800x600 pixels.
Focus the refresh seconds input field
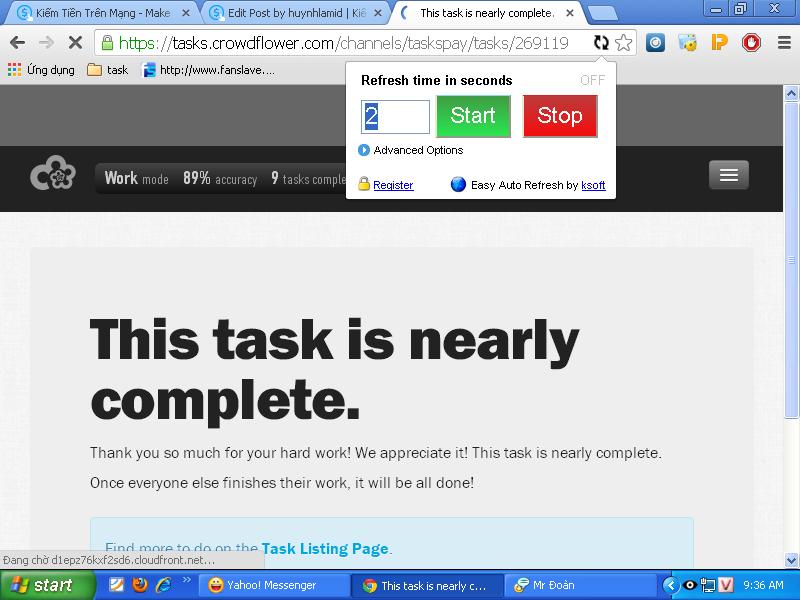(x=395, y=116)
